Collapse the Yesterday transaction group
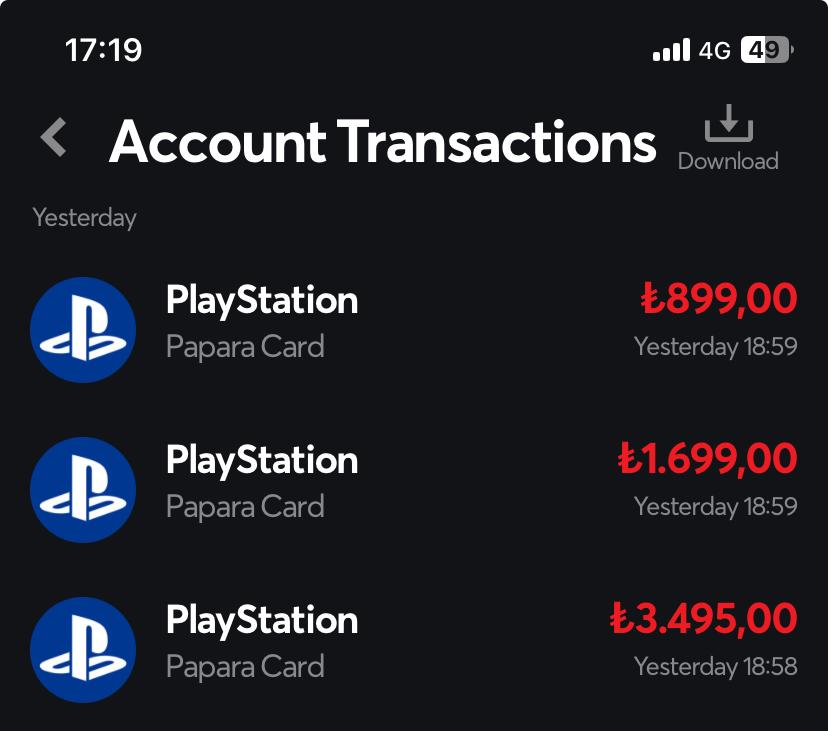828x731 pixels. 84,217
